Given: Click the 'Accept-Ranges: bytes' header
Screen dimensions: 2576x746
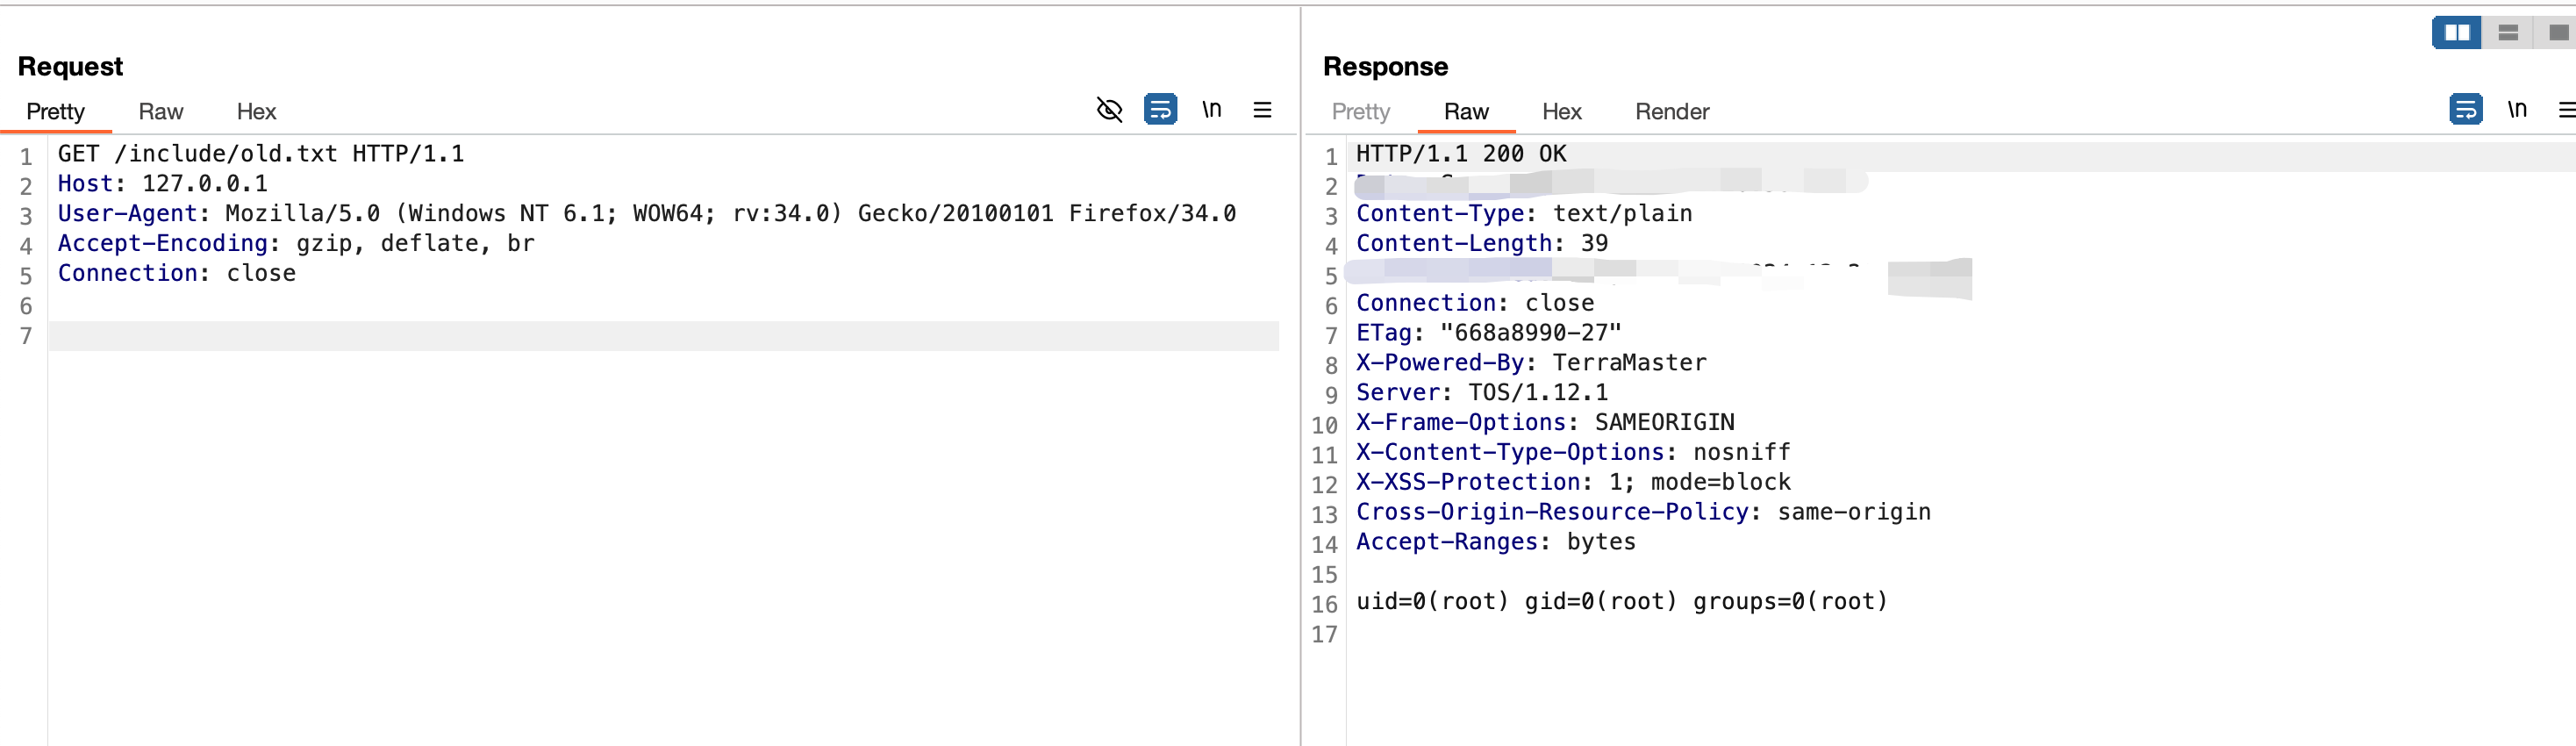Looking at the screenshot, I should pyautogui.click(x=1496, y=544).
